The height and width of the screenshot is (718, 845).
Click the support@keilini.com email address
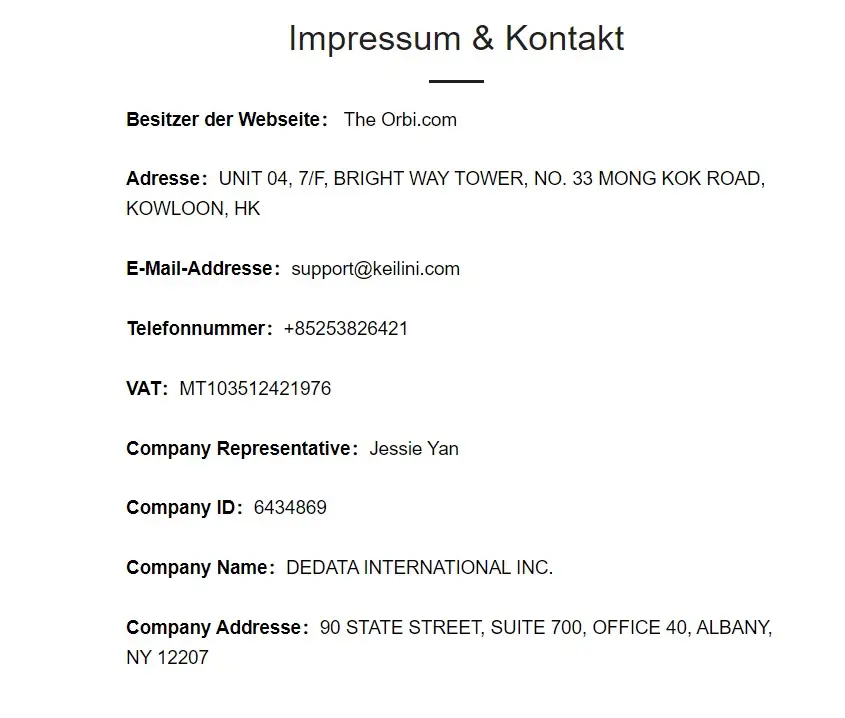click(375, 268)
